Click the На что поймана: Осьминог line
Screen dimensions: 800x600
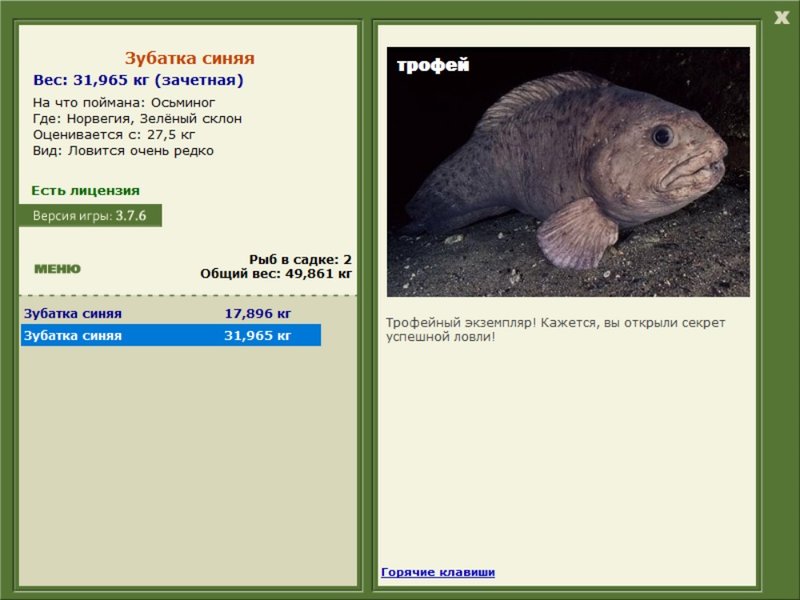tap(124, 103)
